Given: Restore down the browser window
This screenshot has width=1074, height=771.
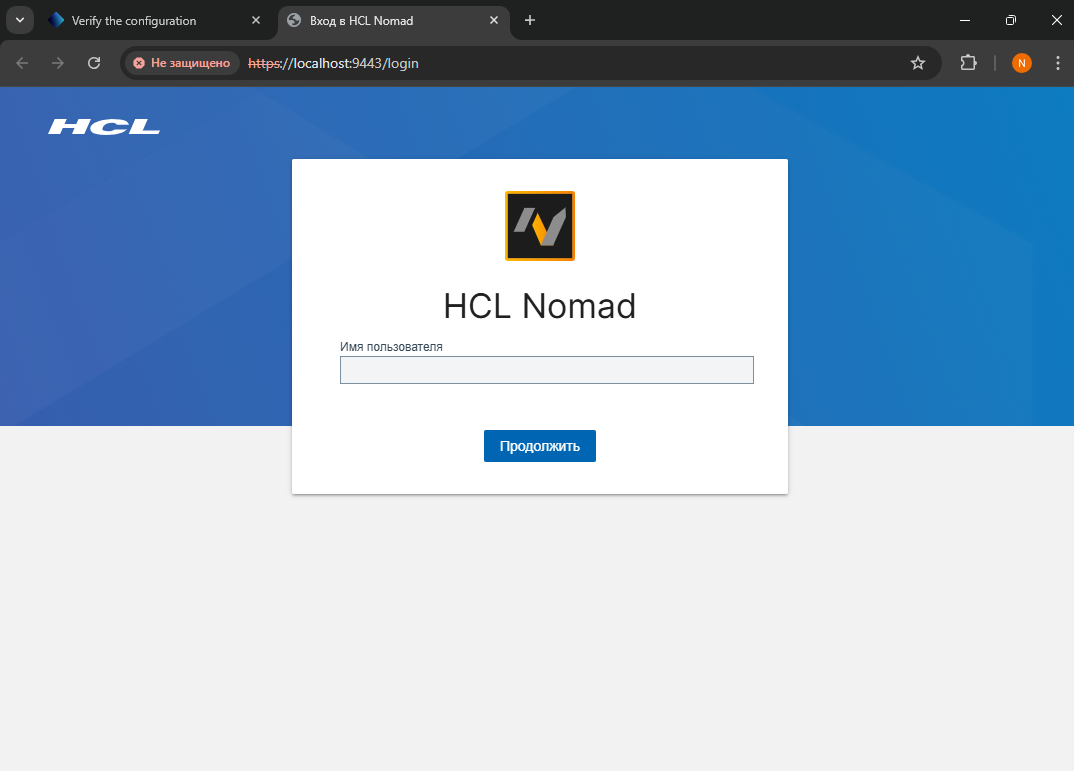Looking at the screenshot, I should tap(1011, 21).
